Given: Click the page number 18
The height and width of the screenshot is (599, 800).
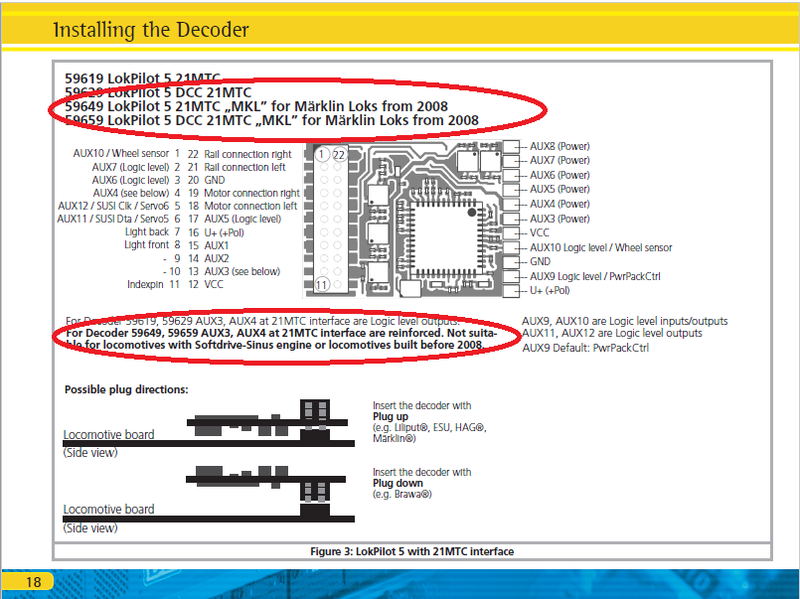Looking at the screenshot, I should pyautogui.click(x=33, y=582).
